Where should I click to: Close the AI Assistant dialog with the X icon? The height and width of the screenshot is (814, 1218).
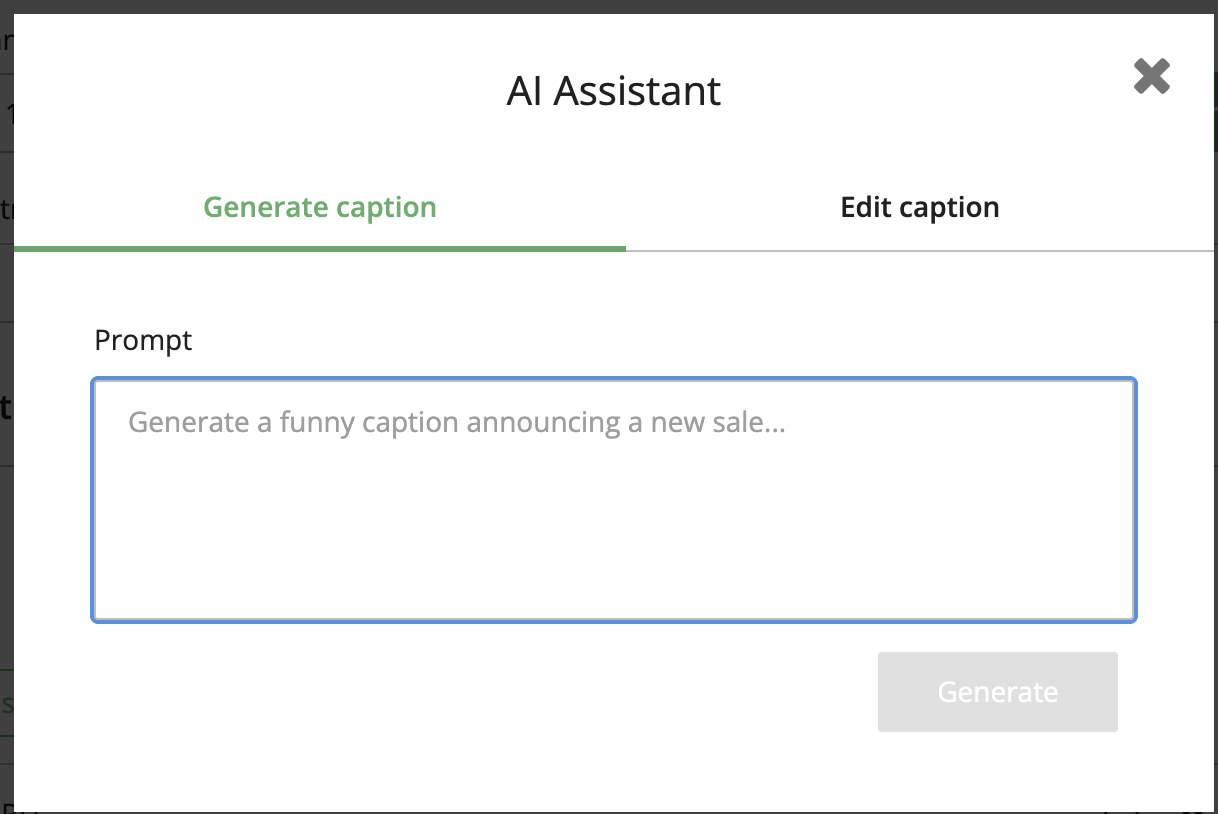(1151, 76)
